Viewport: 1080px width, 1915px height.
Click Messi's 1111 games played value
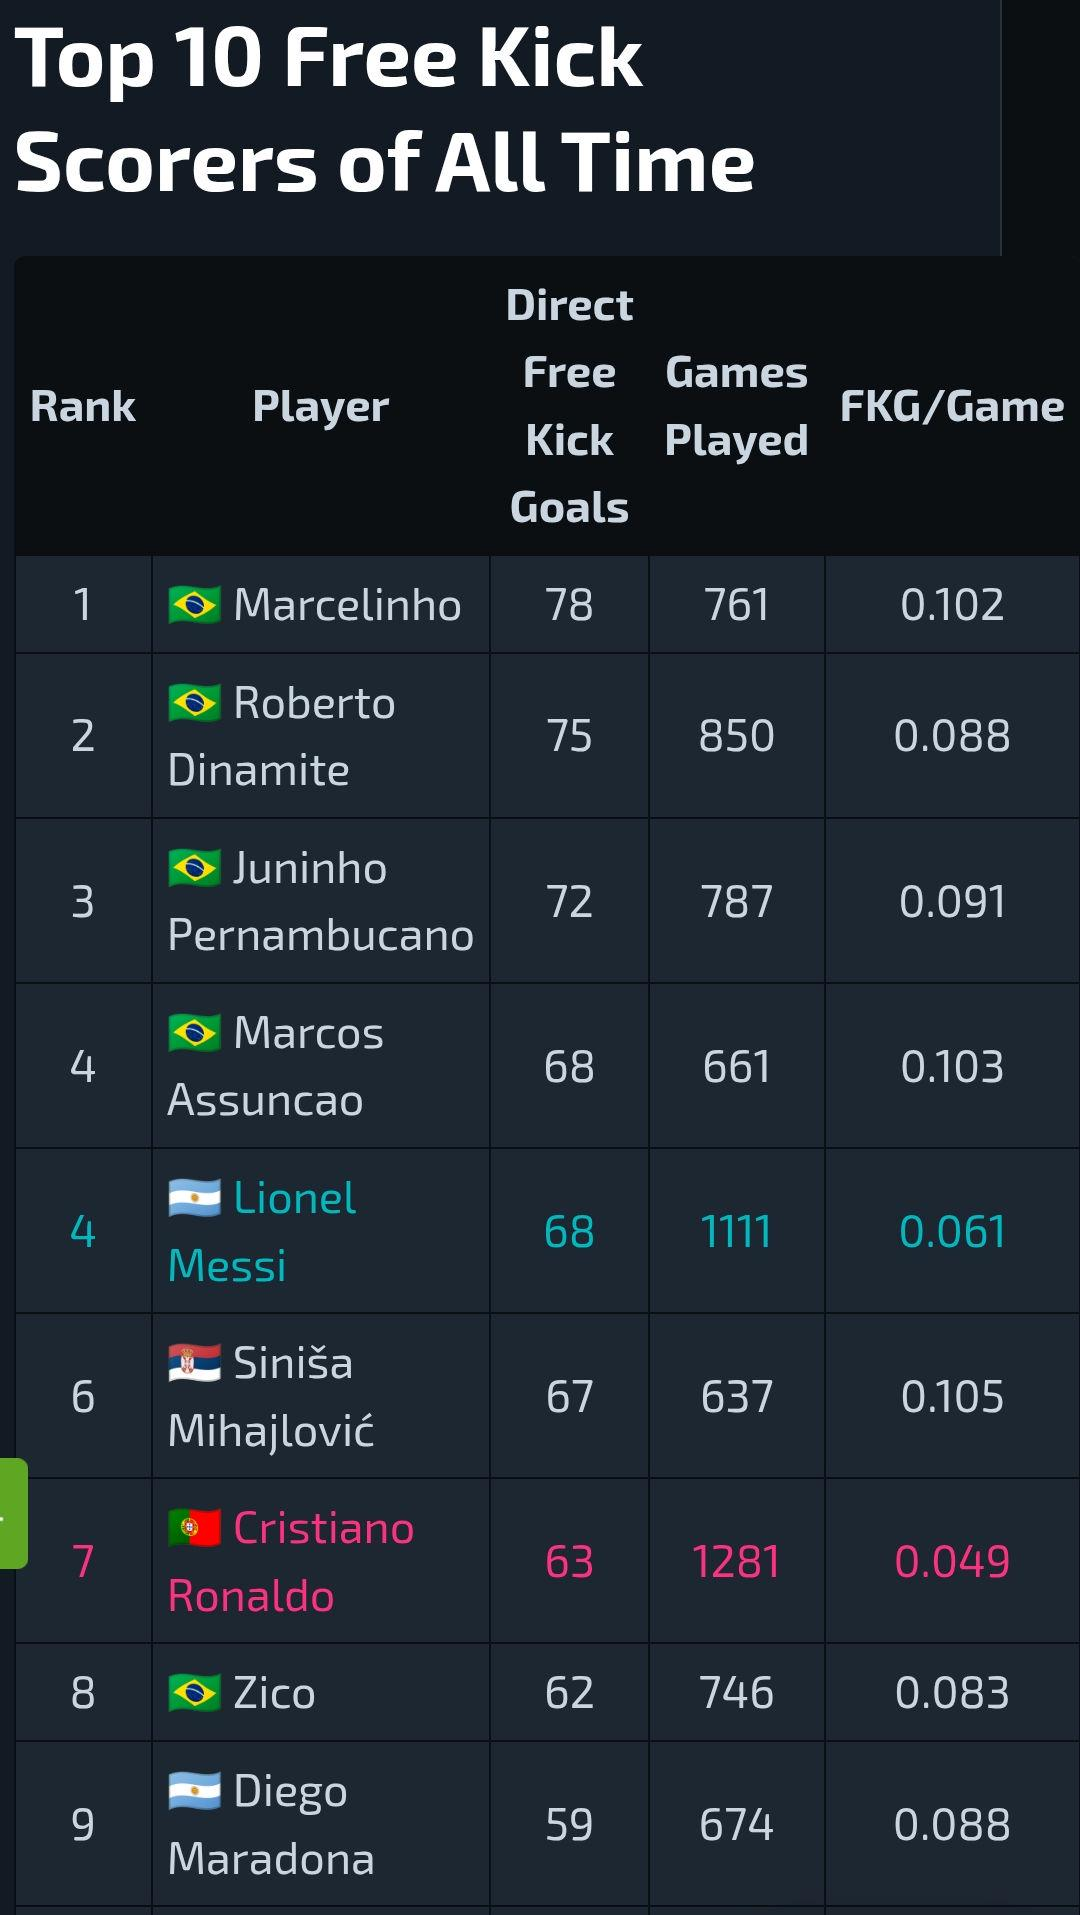coord(736,1231)
